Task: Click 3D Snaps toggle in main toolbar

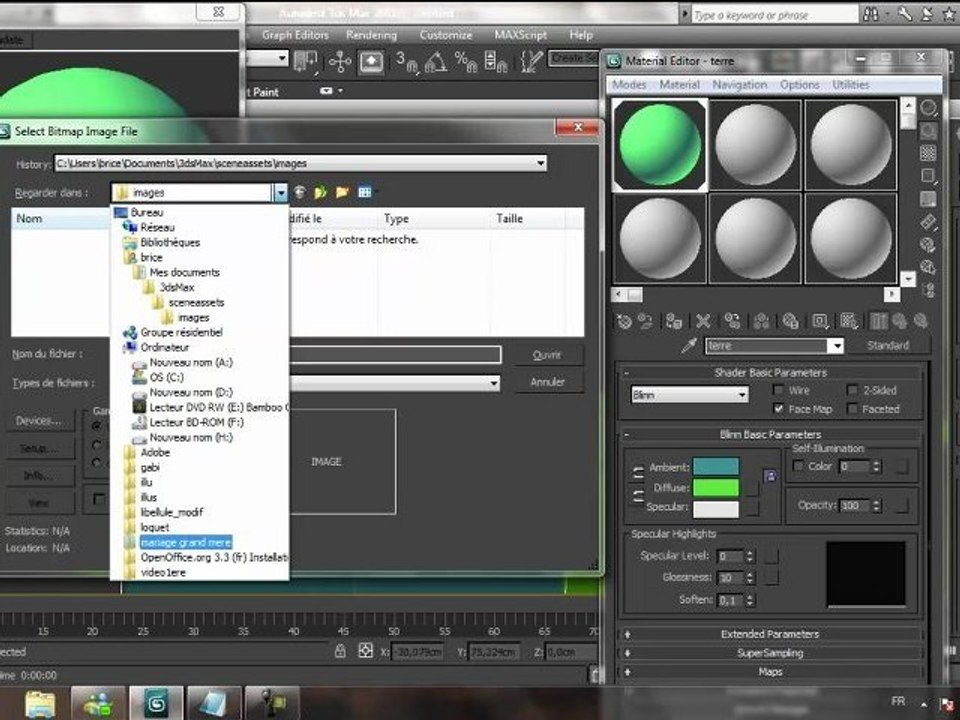Action: coord(407,62)
